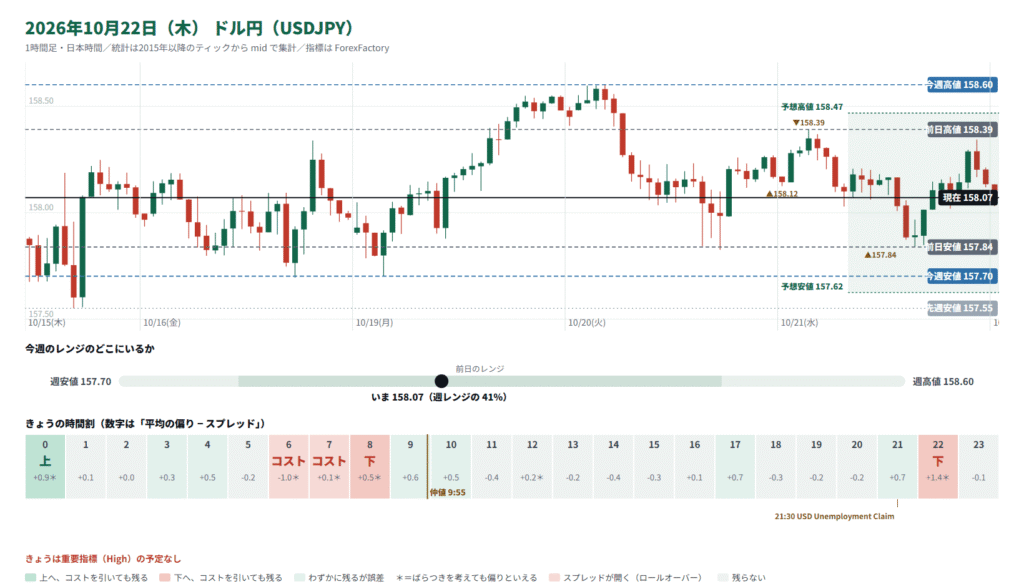Screen dimensions: 1024x584
Task: Select hour 2 cell showing +0.0
Action: pyautogui.click(x=126, y=466)
